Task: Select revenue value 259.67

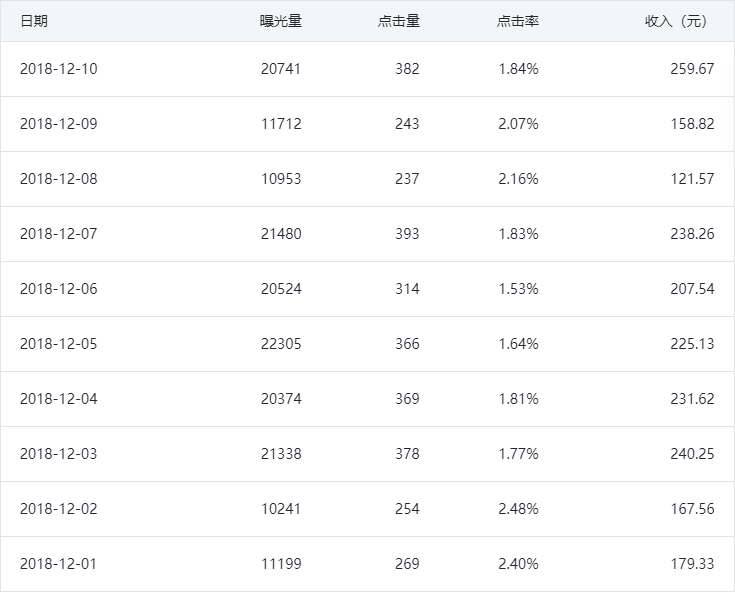Action: [x=692, y=69]
